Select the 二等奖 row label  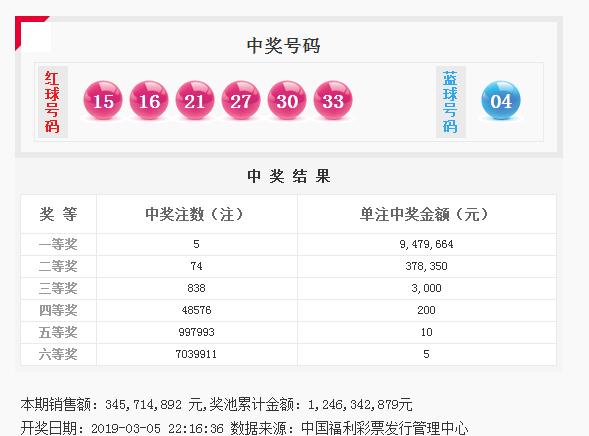pyautogui.click(x=58, y=266)
